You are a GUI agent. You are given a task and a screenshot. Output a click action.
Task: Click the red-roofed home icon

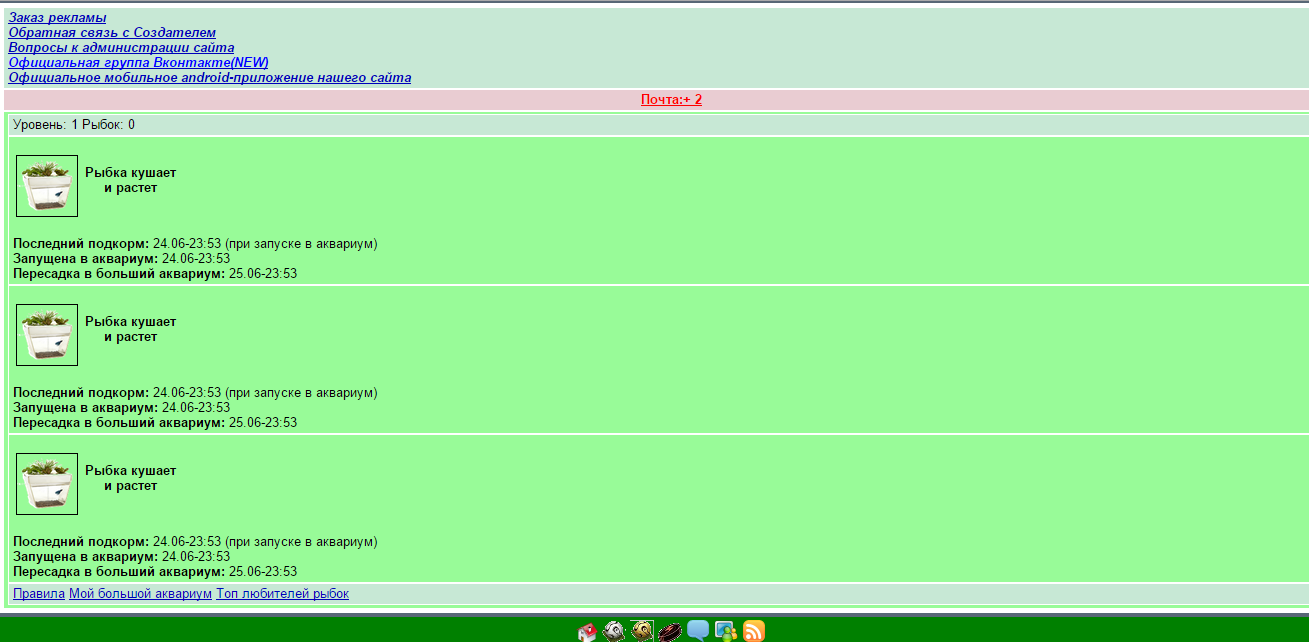coord(587,631)
